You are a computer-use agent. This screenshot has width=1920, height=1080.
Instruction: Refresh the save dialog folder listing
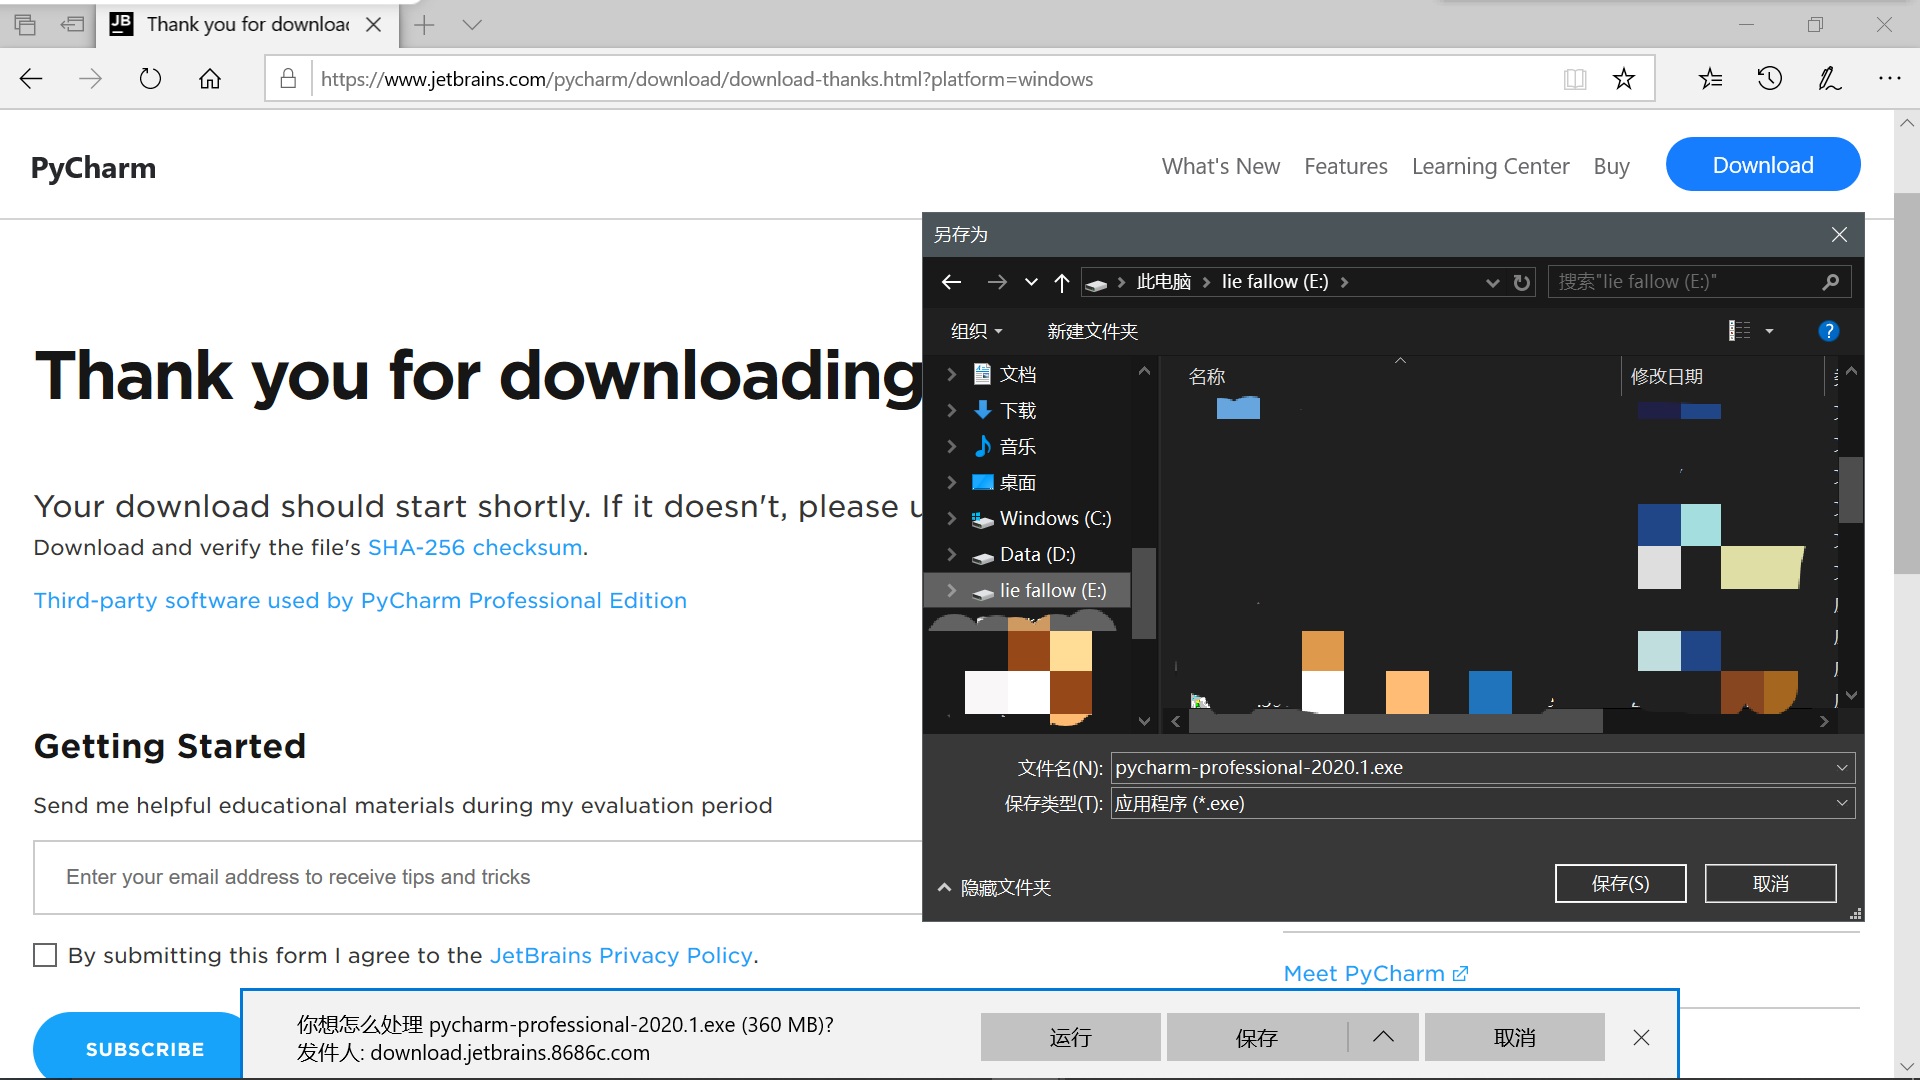[1522, 283]
